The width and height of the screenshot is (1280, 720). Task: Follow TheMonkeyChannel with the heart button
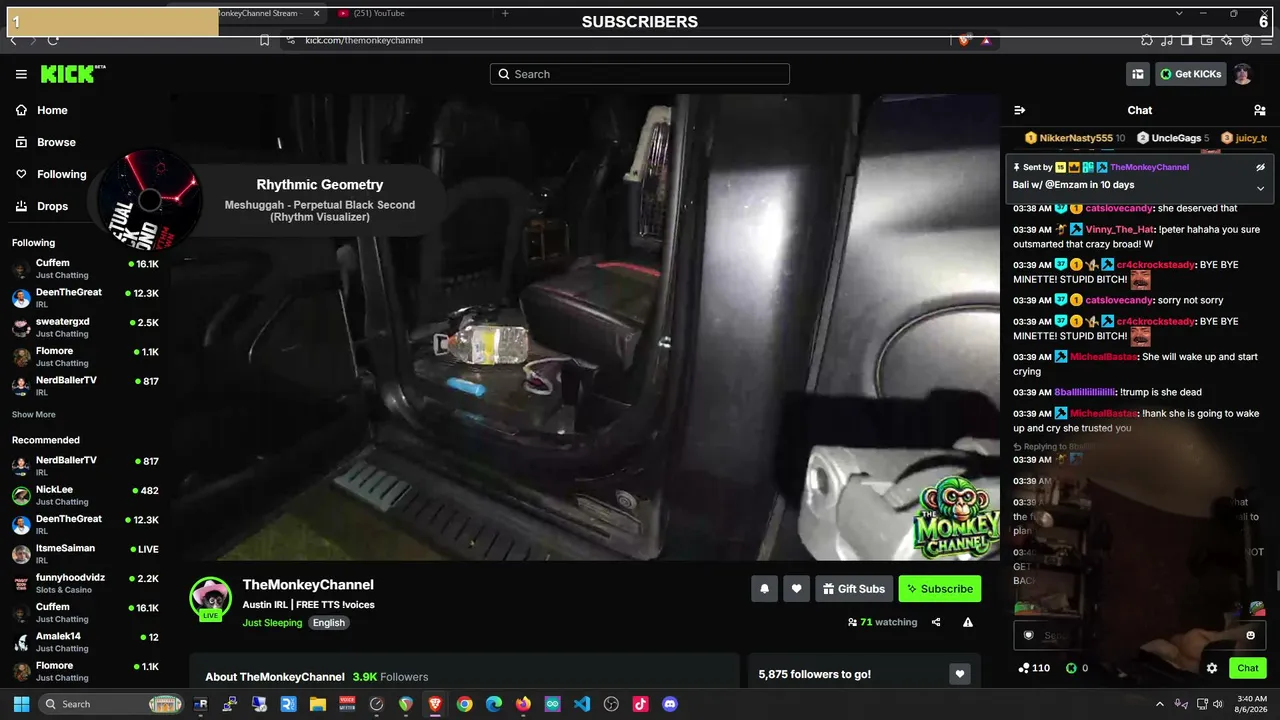(796, 589)
